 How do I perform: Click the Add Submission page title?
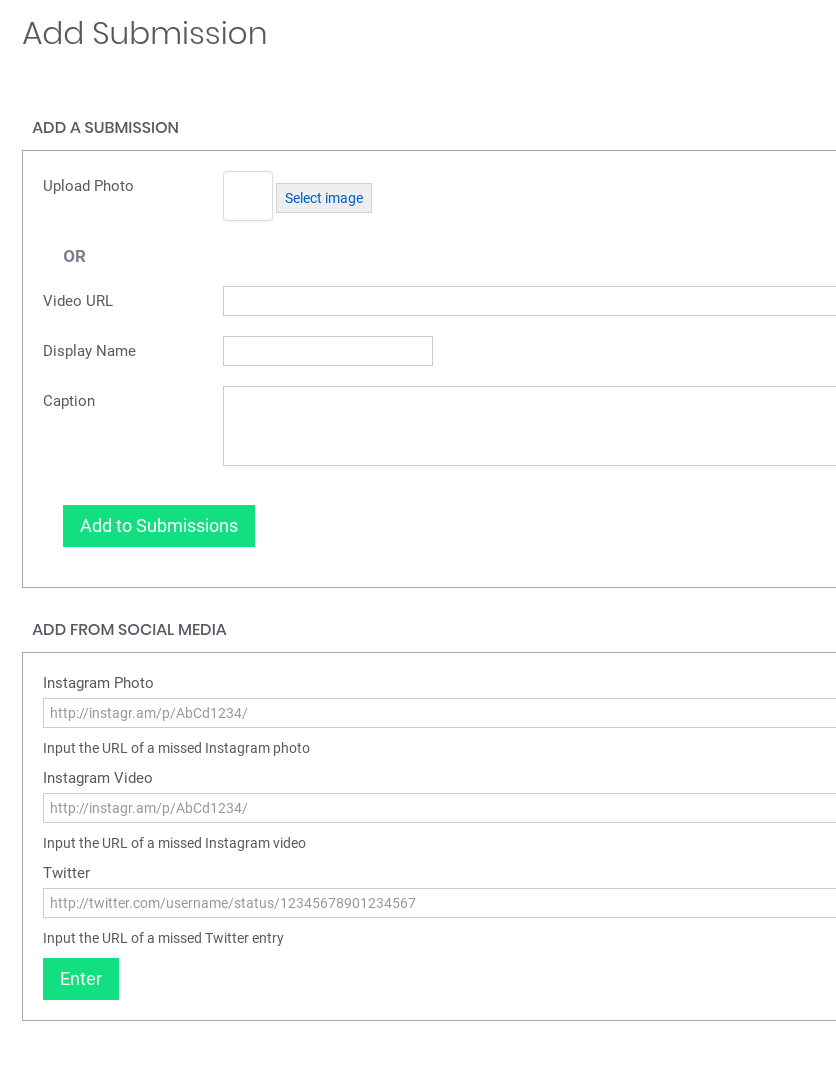(x=145, y=33)
